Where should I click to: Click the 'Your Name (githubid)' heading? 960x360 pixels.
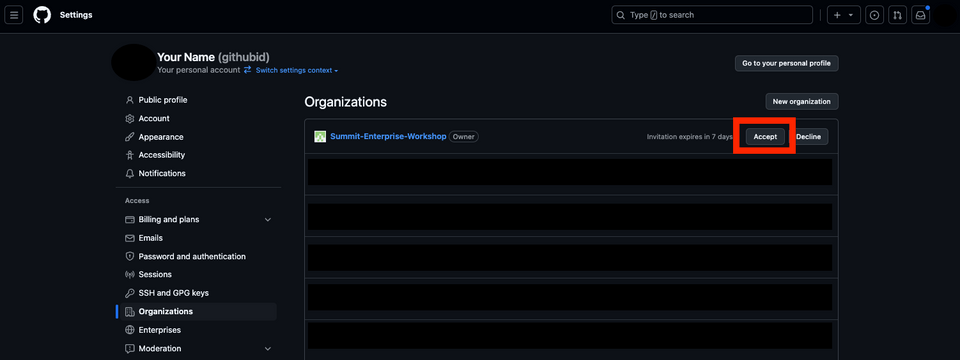pyautogui.click(x=213, y=57)
